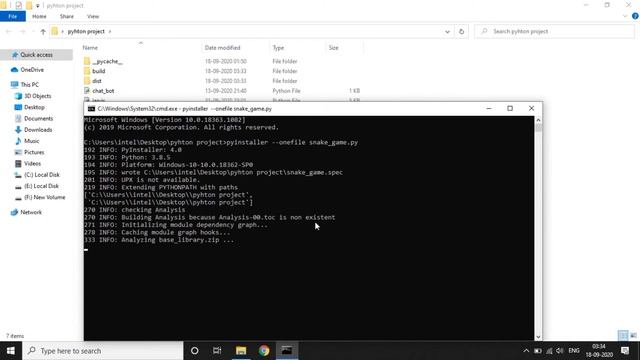The height and width of the screenshot is (360, 640).
Task: Select the dist folder
Action: [x=97, y=81]
